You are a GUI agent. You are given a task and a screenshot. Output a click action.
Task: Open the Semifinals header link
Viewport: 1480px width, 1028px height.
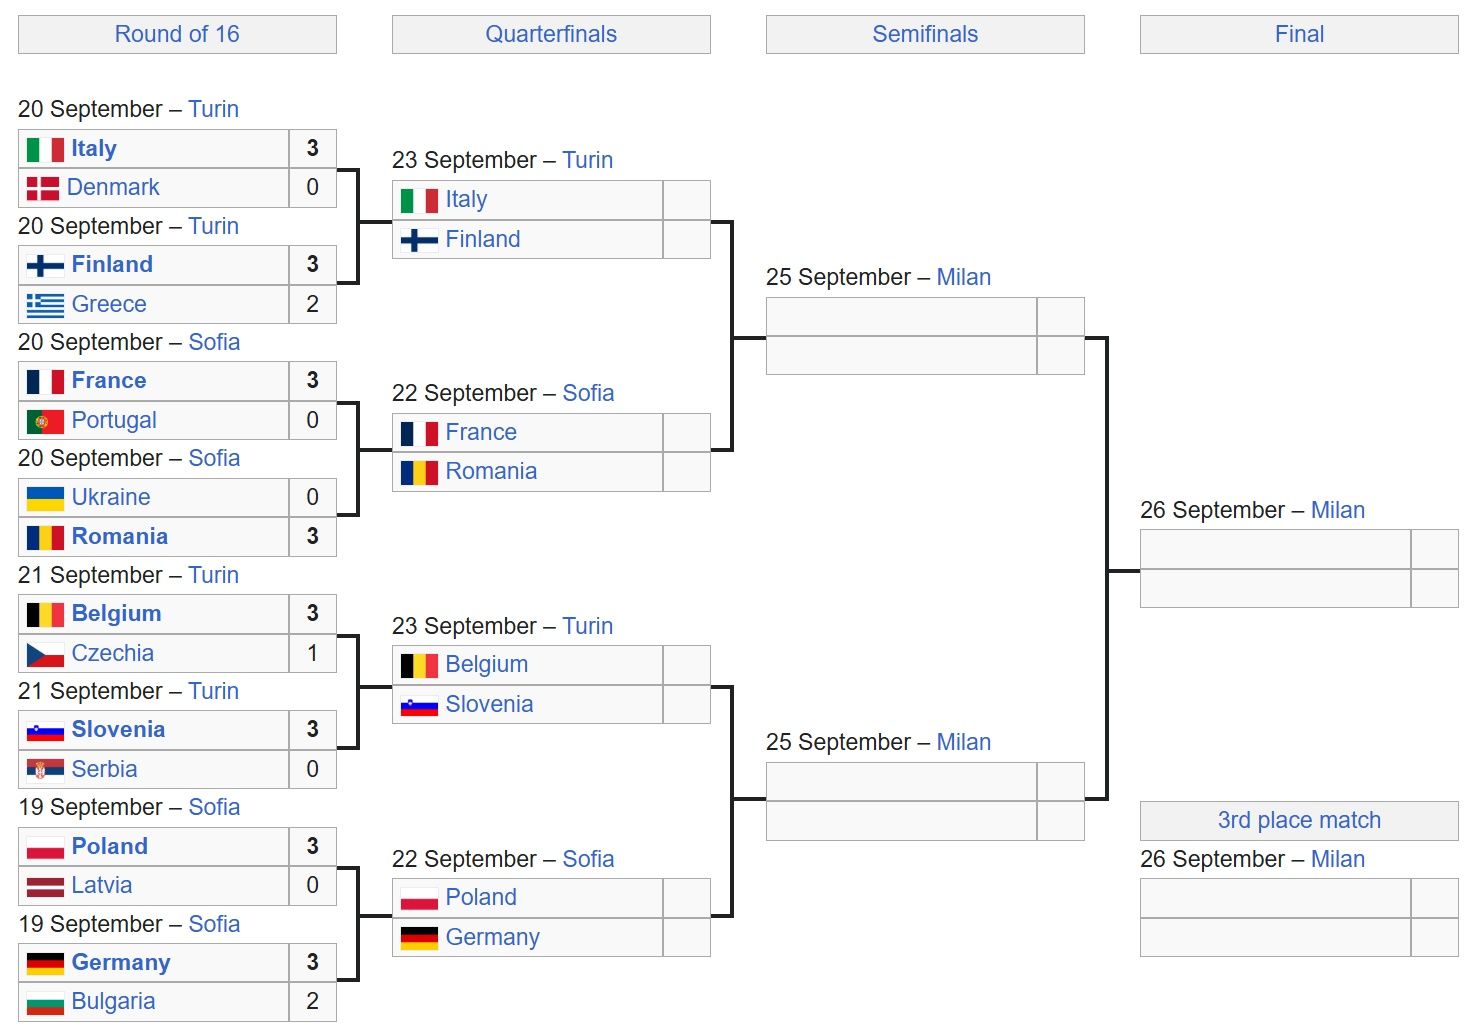pyautogui.click(x=925, y=34)
